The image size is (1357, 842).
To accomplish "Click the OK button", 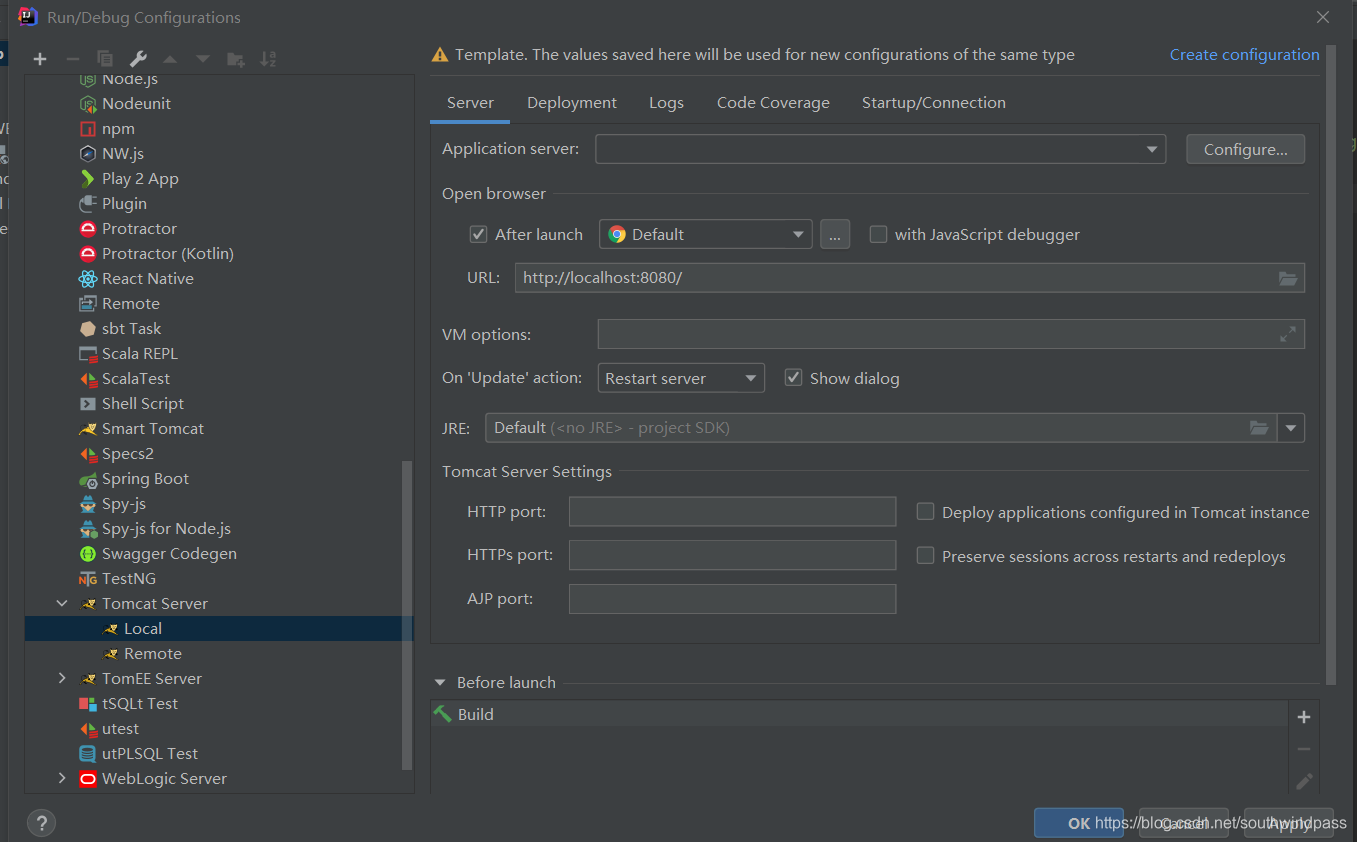I will tap(1079, 823).
